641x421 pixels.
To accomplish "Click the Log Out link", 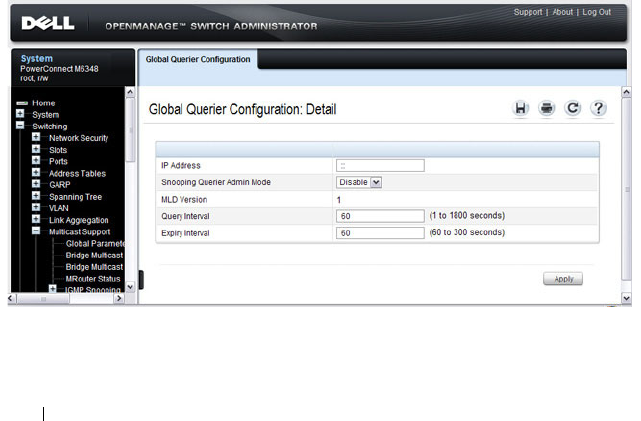I will (x=596, y=12).
